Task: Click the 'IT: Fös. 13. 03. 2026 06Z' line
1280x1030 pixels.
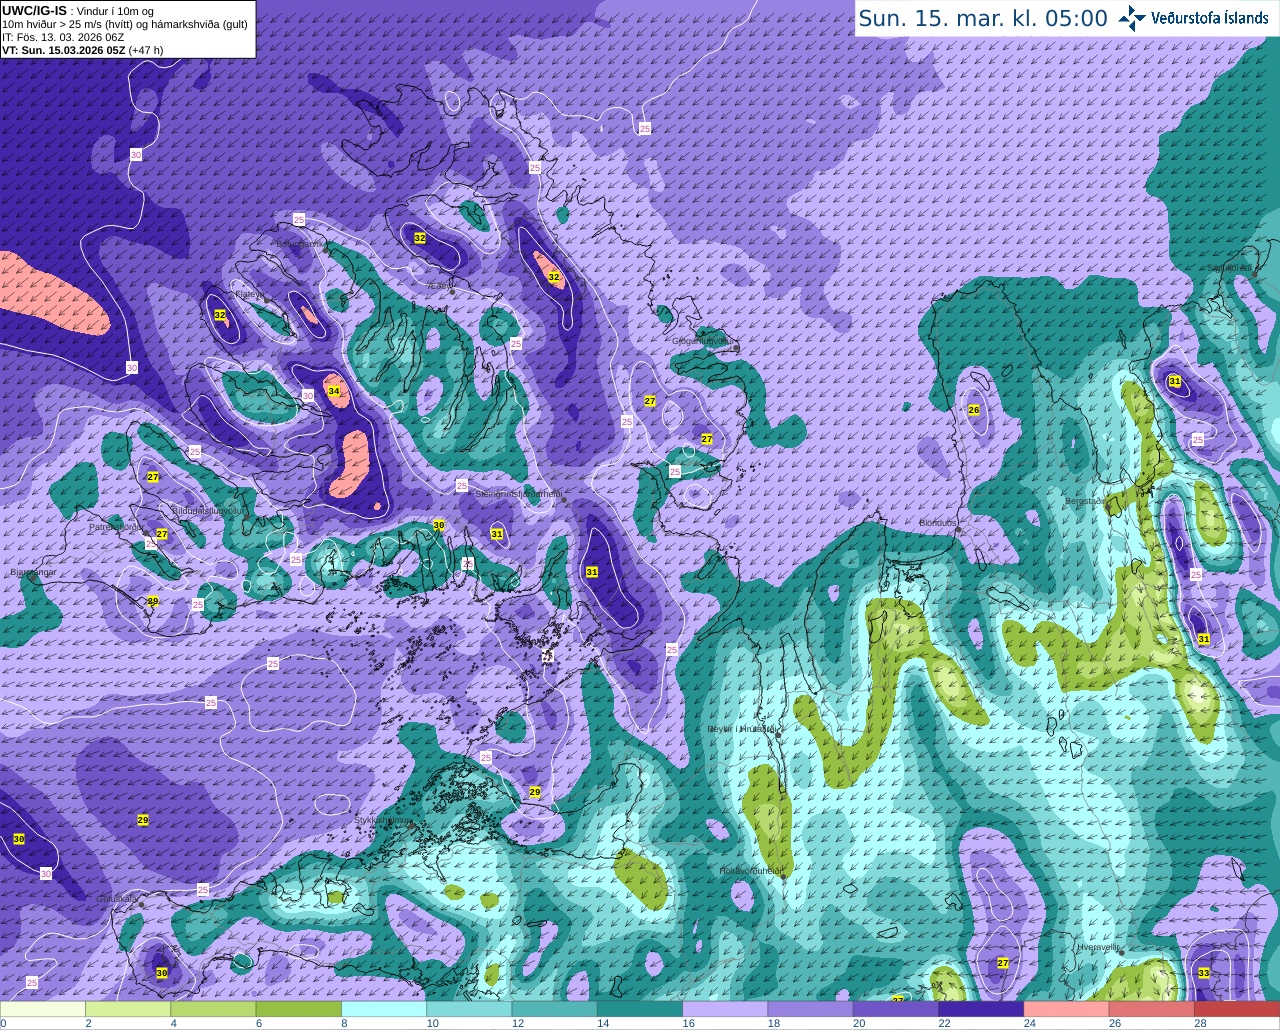Action: (x=63, y=37)
